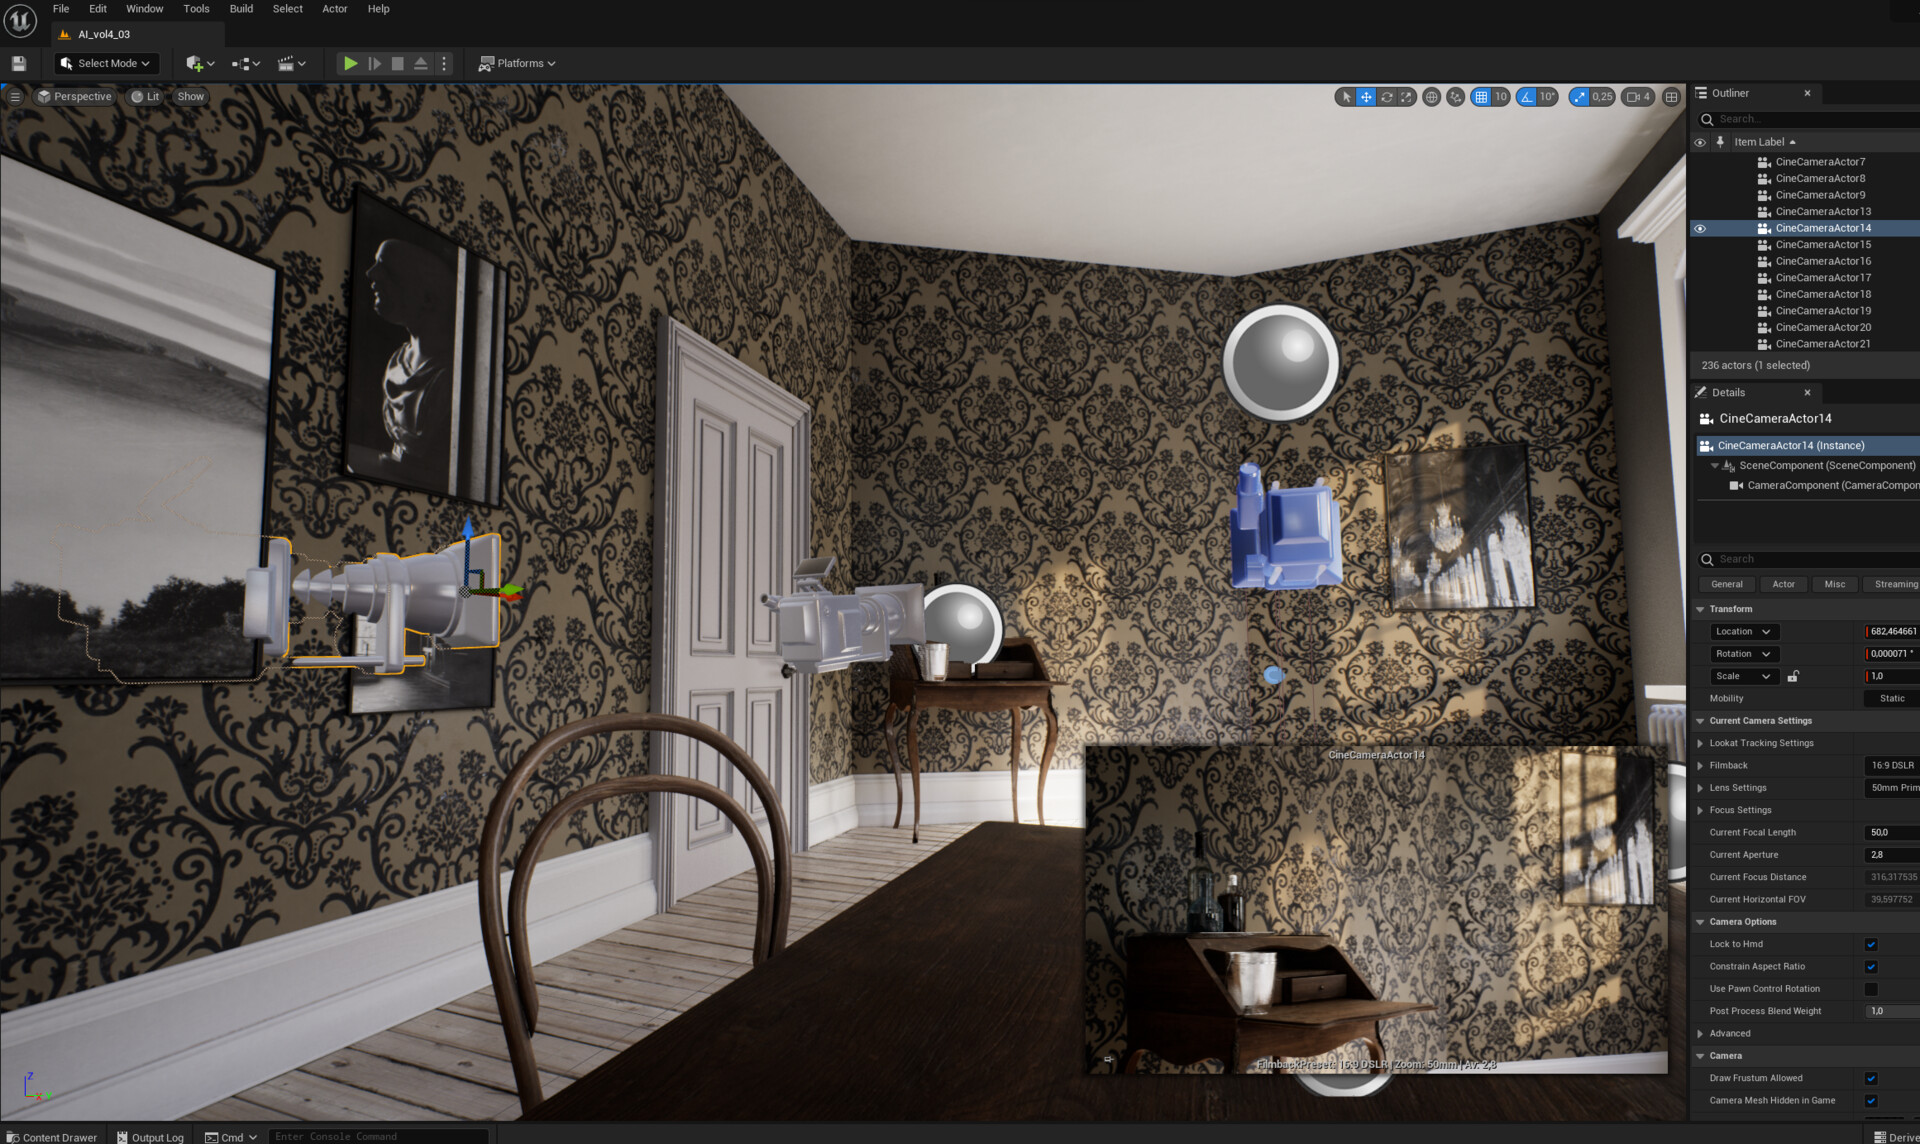Select the Scale tool in the viewport toolbar
Image resolution: width=1920 pixels, height=1144 pixels.
point(1407,97)
